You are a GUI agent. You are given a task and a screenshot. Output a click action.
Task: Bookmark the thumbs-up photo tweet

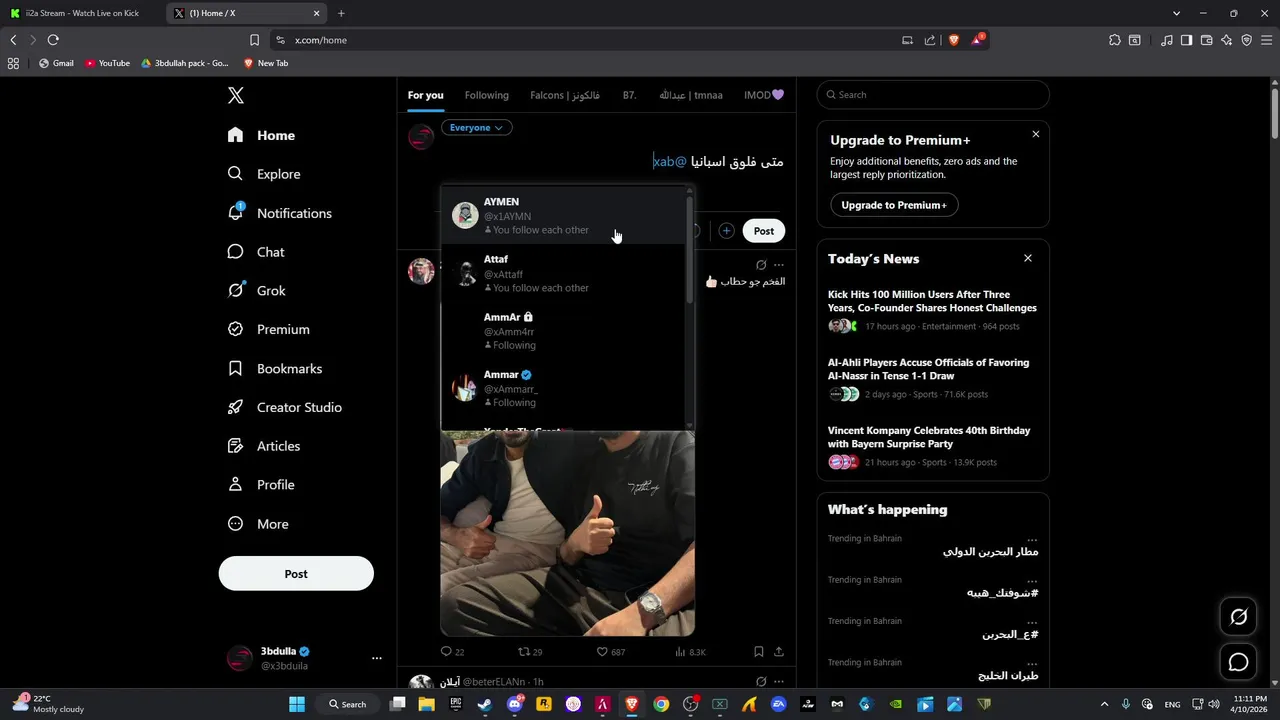click(x=759, y=652)
